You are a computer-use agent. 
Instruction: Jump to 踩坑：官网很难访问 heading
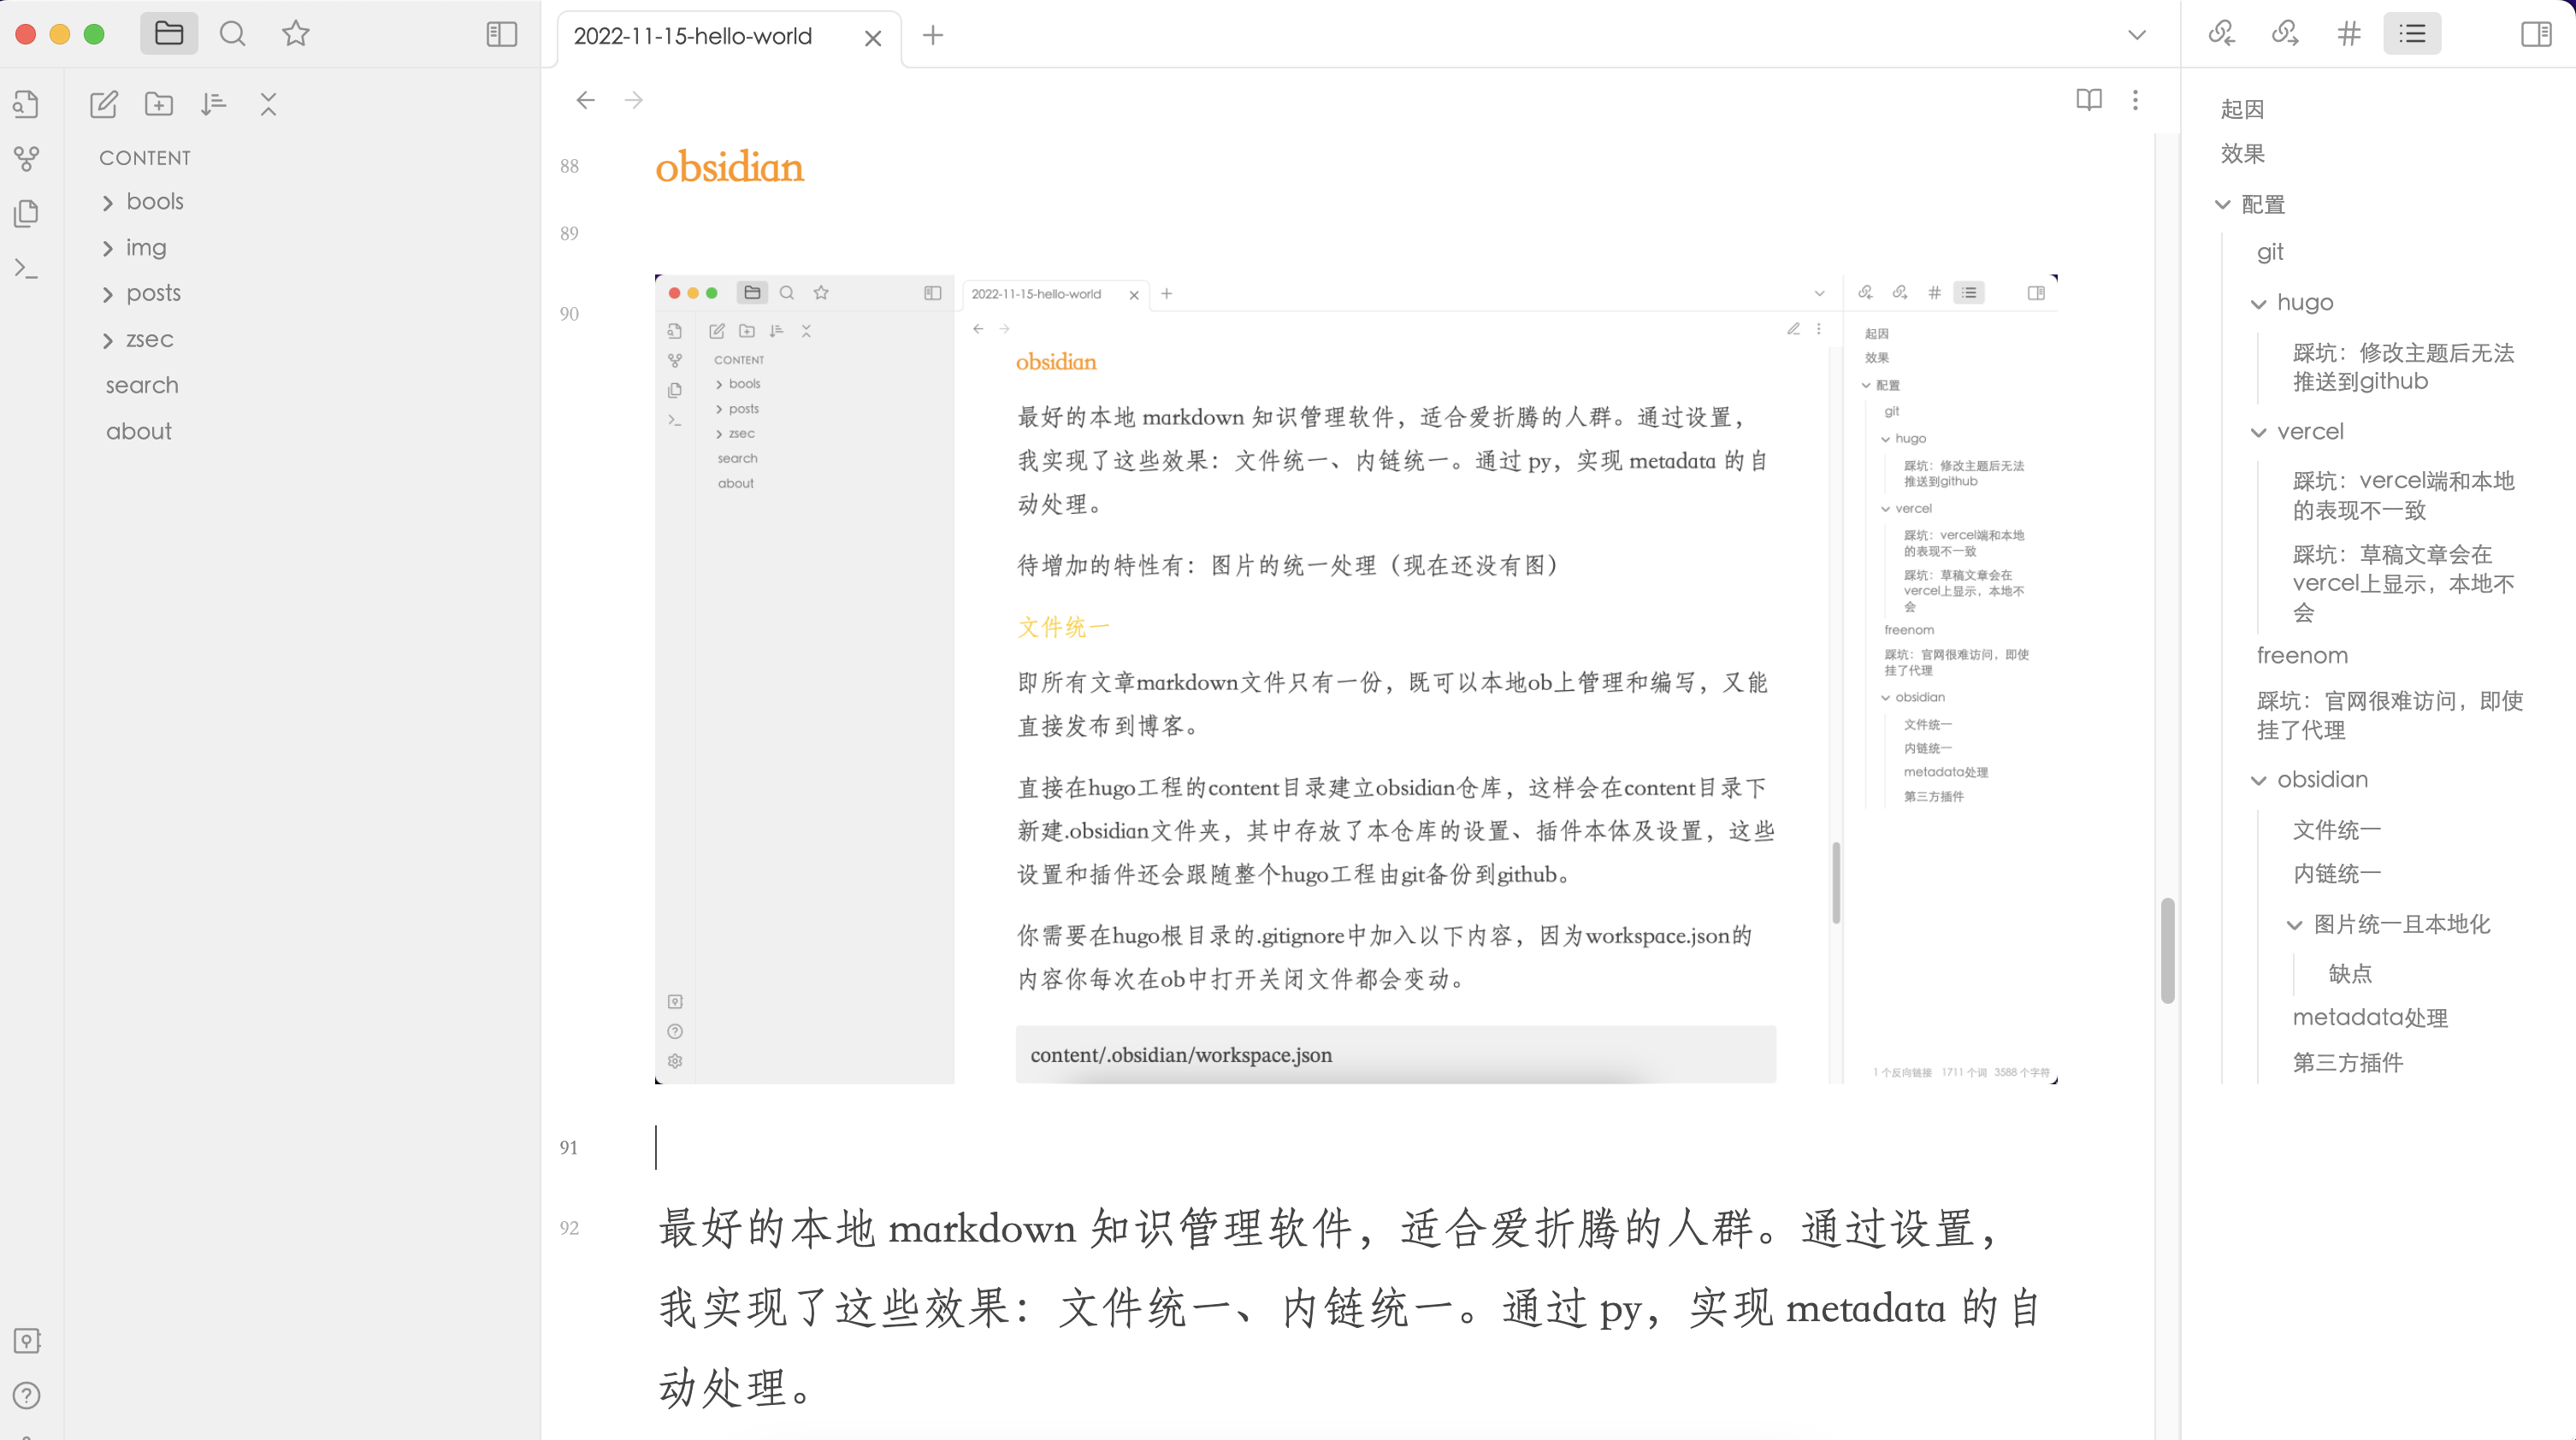point(2389,715)
